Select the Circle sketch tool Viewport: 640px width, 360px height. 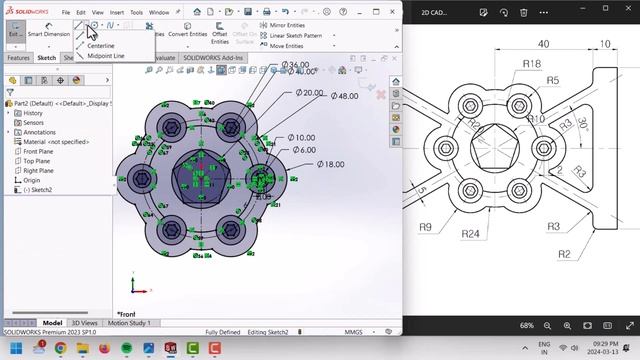(x=94, y=25)
